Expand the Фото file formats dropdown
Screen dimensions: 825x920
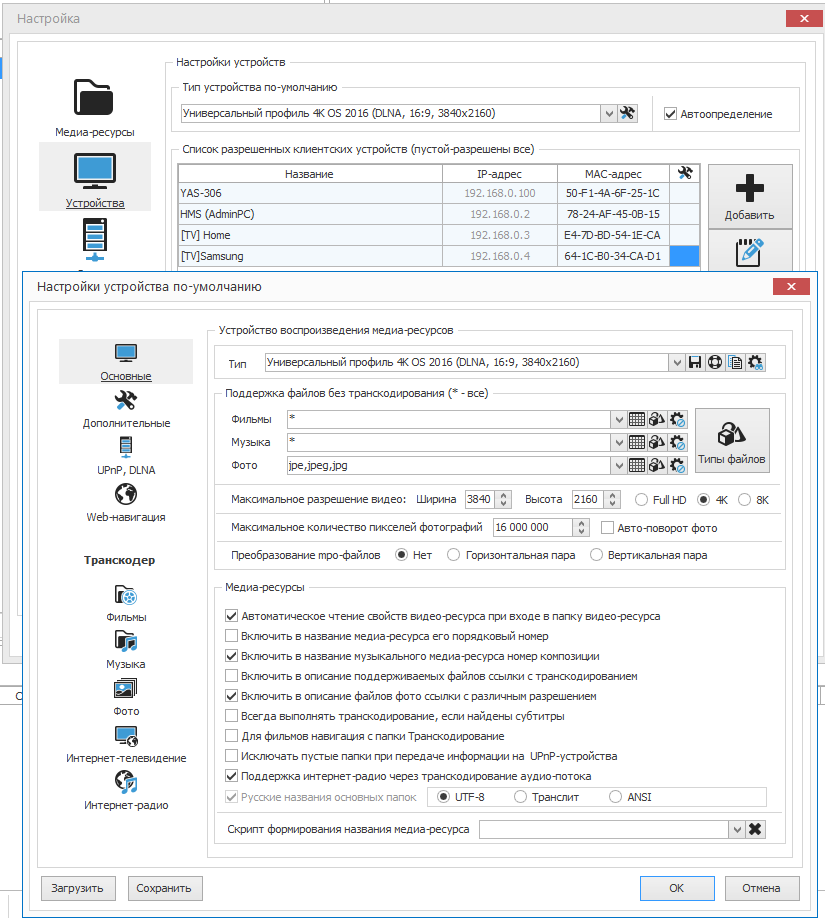619,465
